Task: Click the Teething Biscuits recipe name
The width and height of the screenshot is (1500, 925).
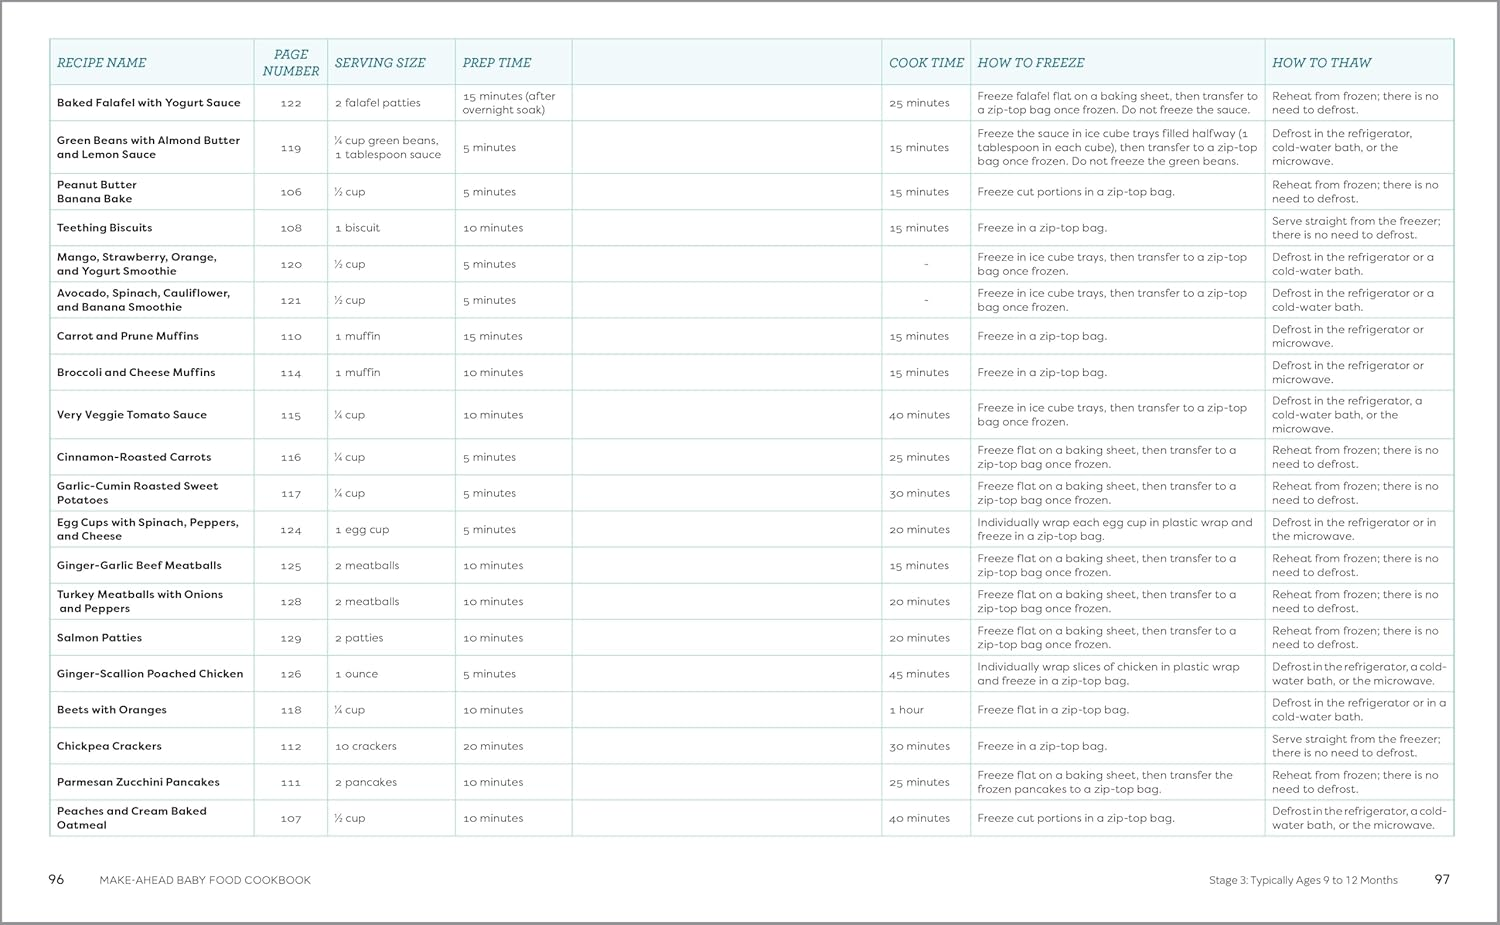Action: pyautogui.click(x=104, y=227)
